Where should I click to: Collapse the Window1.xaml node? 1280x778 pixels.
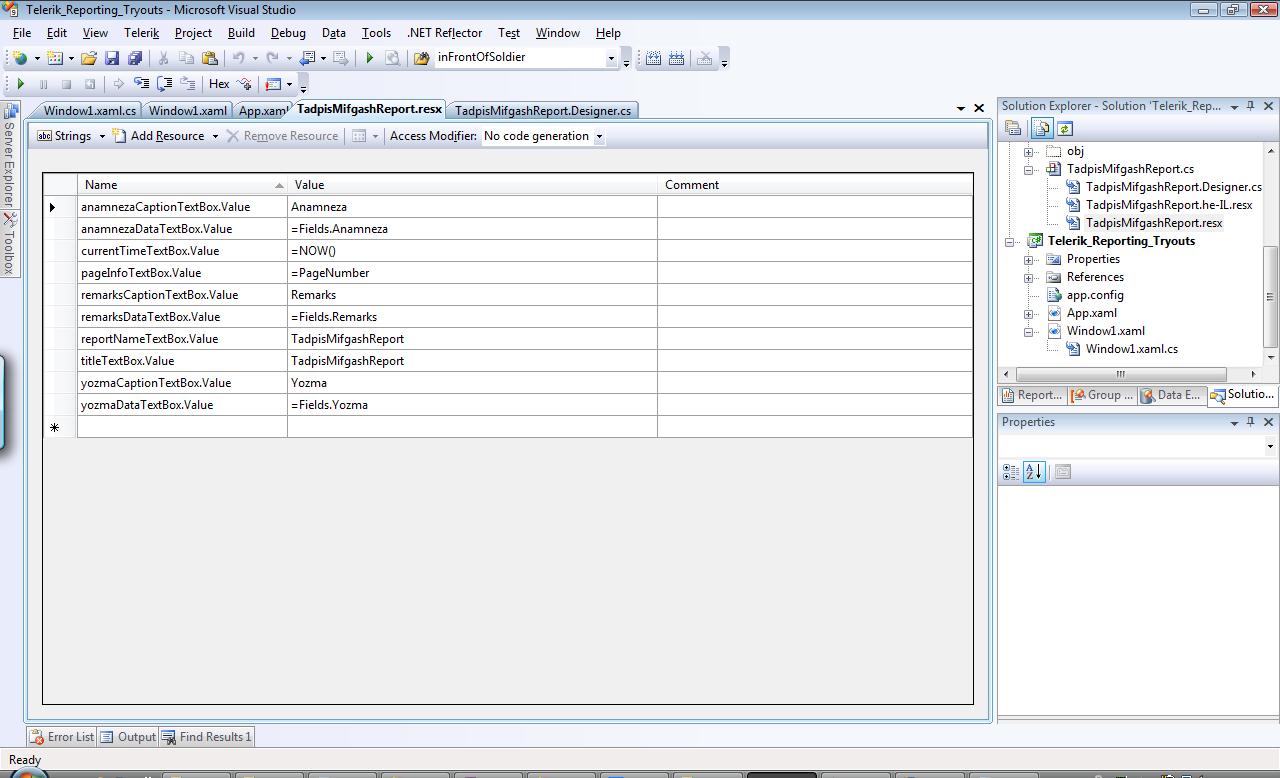tap(1028, 332)
